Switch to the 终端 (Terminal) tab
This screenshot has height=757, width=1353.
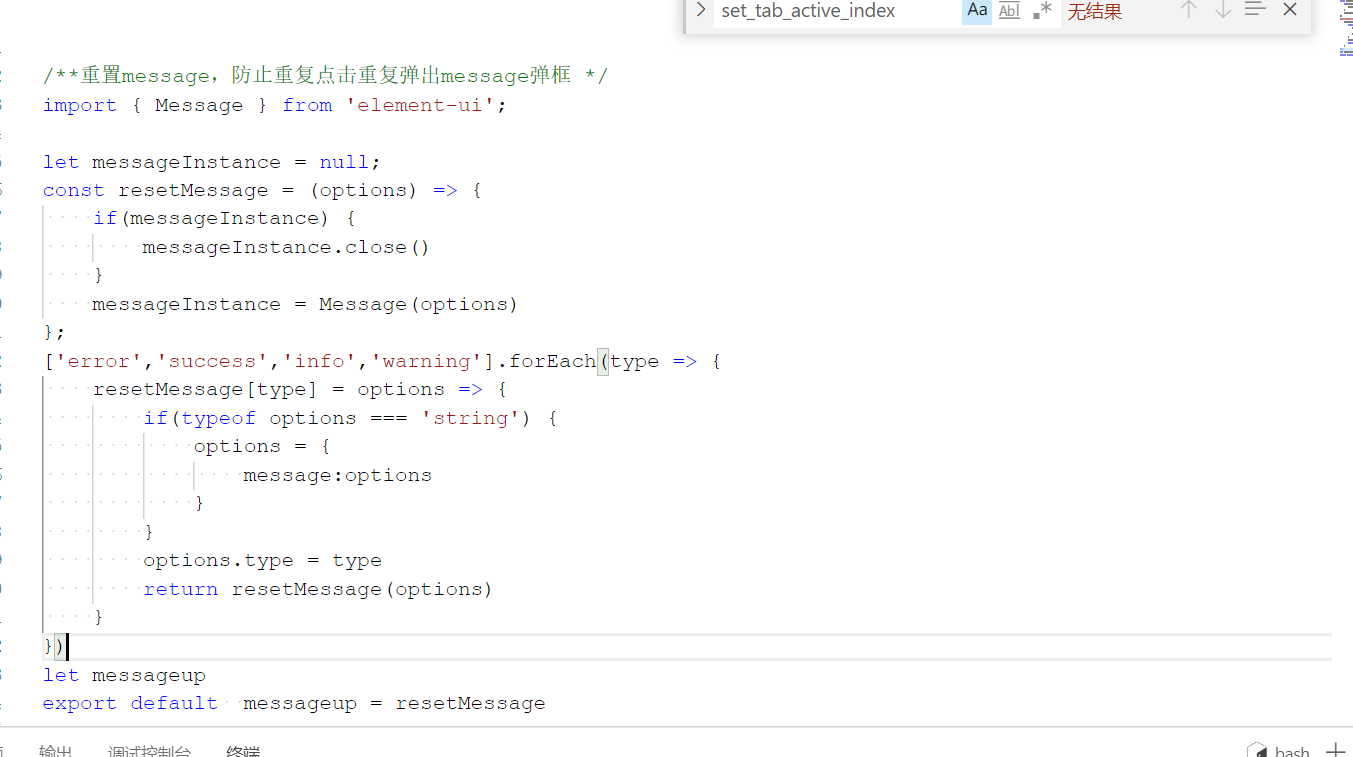pos(242,750)
